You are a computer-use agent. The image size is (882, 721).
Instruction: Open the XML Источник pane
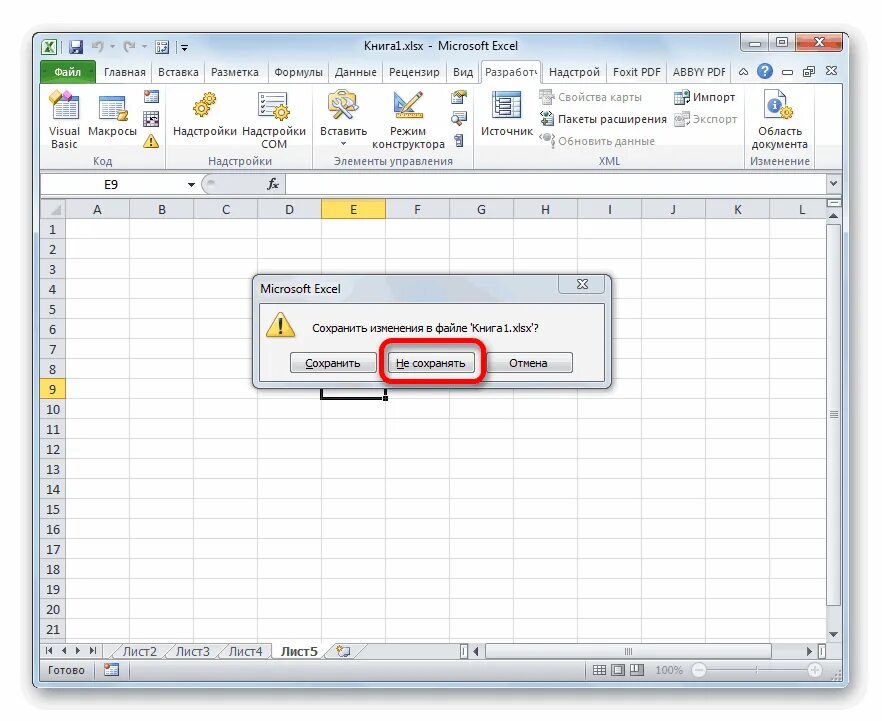506,116
